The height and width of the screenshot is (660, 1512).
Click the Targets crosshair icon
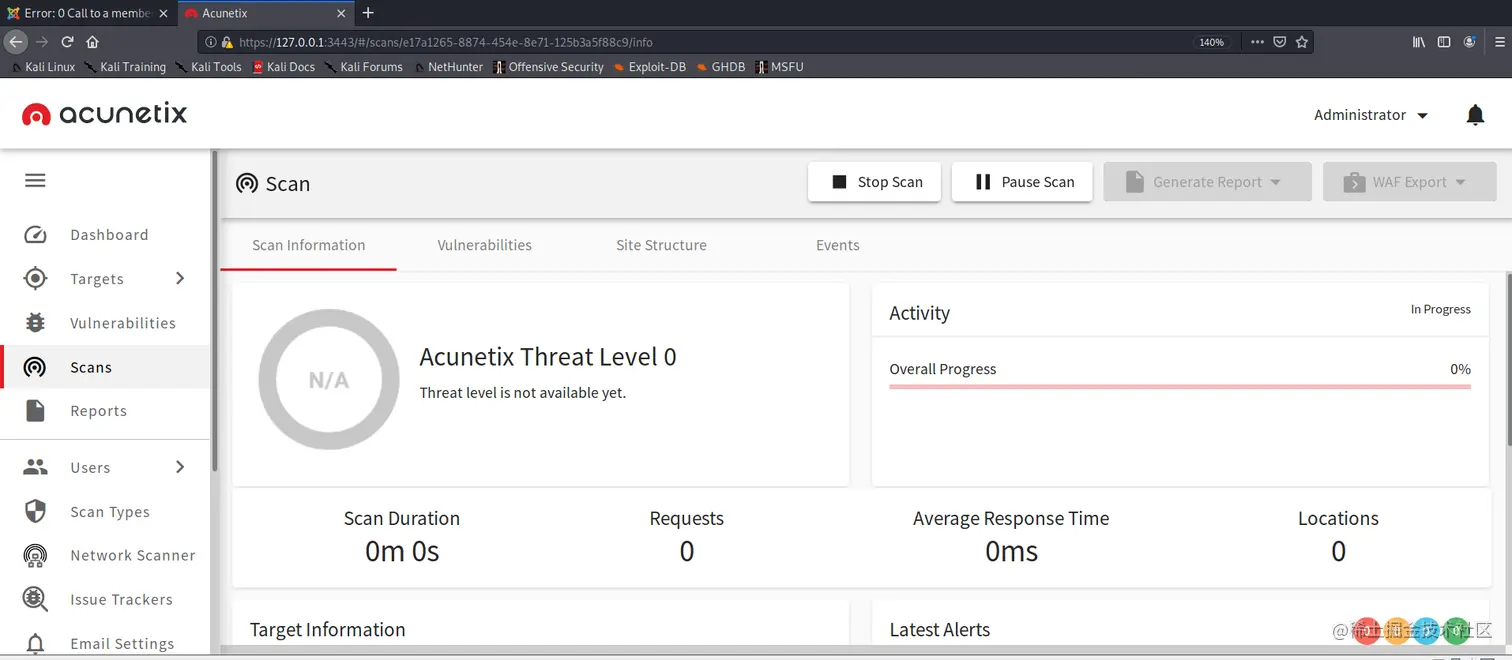click(35, 279)
